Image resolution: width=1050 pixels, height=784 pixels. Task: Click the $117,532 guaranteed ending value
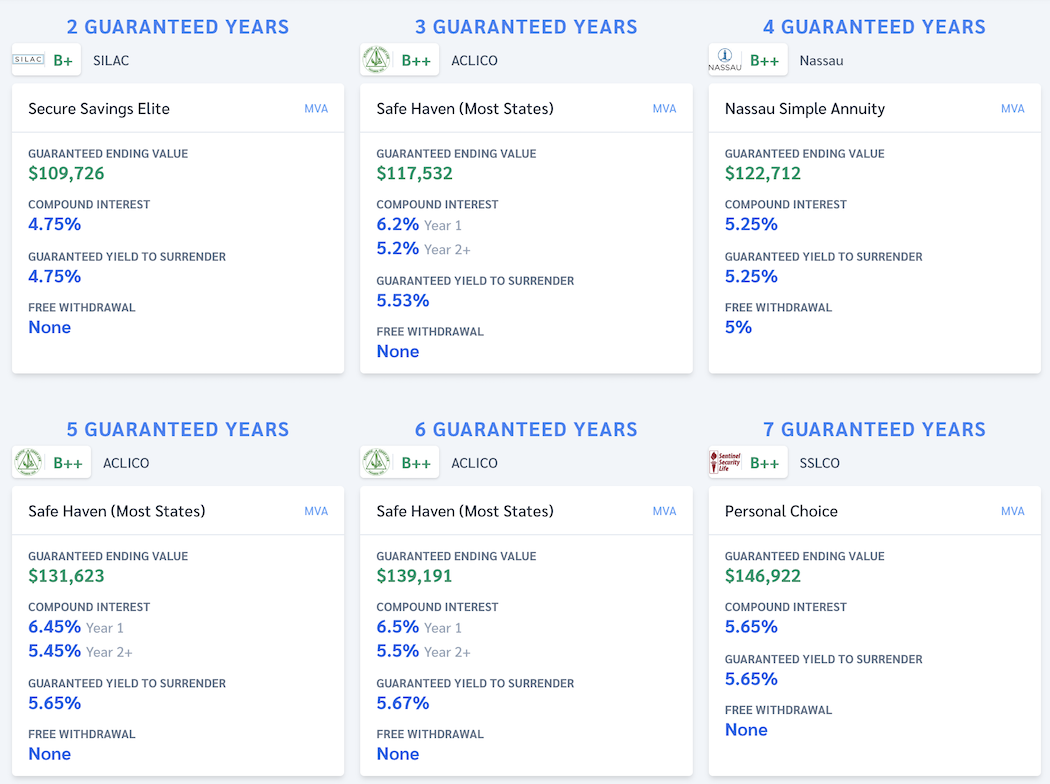(x=414, y=173)
